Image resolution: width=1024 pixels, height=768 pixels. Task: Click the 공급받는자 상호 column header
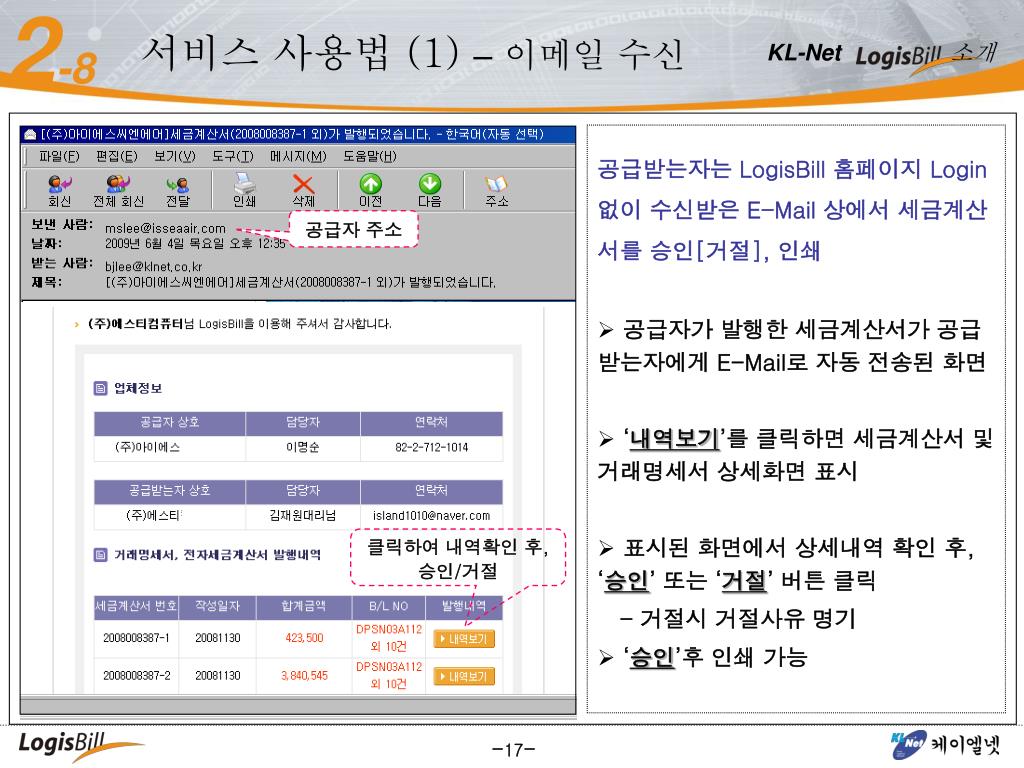coord(170,490)
